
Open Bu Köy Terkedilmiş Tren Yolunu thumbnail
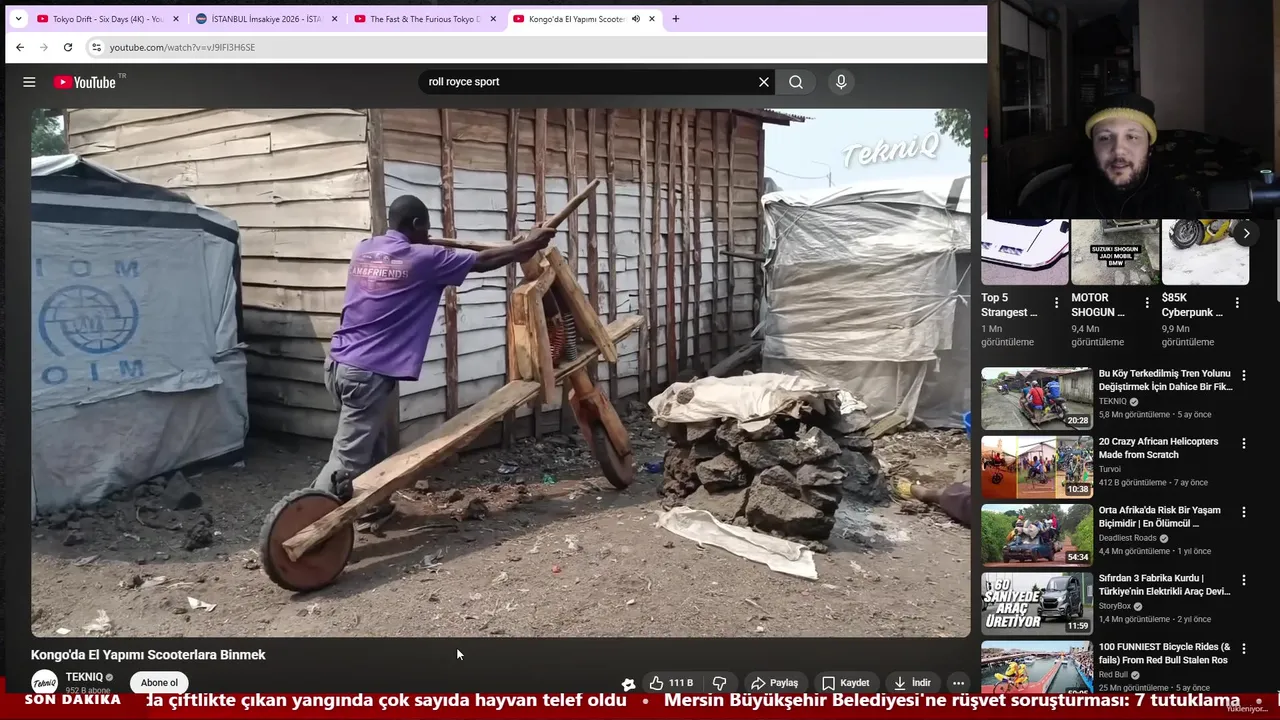click(x=1037, y=398)
